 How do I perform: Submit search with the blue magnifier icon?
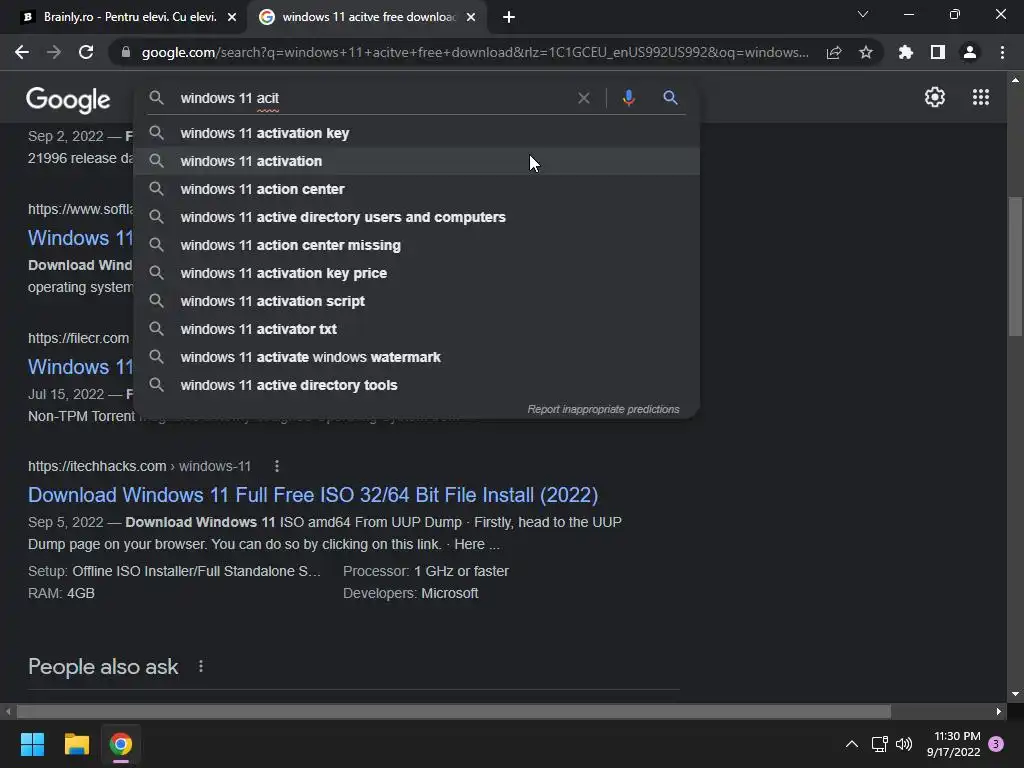(x=670, y=98)
